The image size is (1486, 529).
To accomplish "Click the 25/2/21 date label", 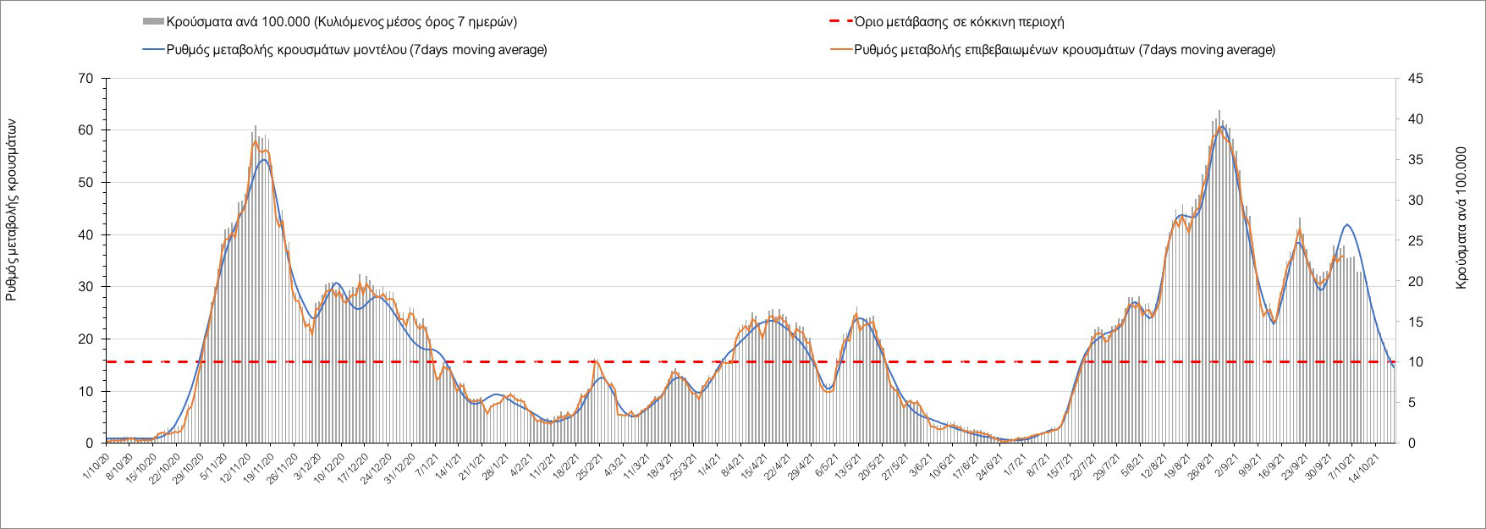I will tap(587, 465).
